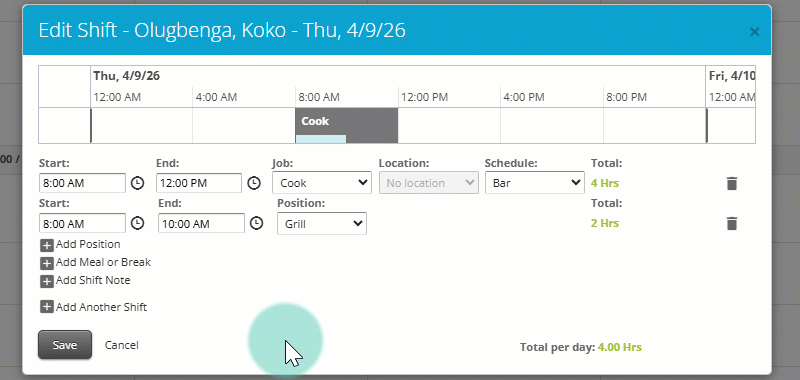Viewport: 800px width, 380px height.
Task: Click the Fri, 4/10 timeline date header
Action: pyautogui.click(x=732, y=76)
